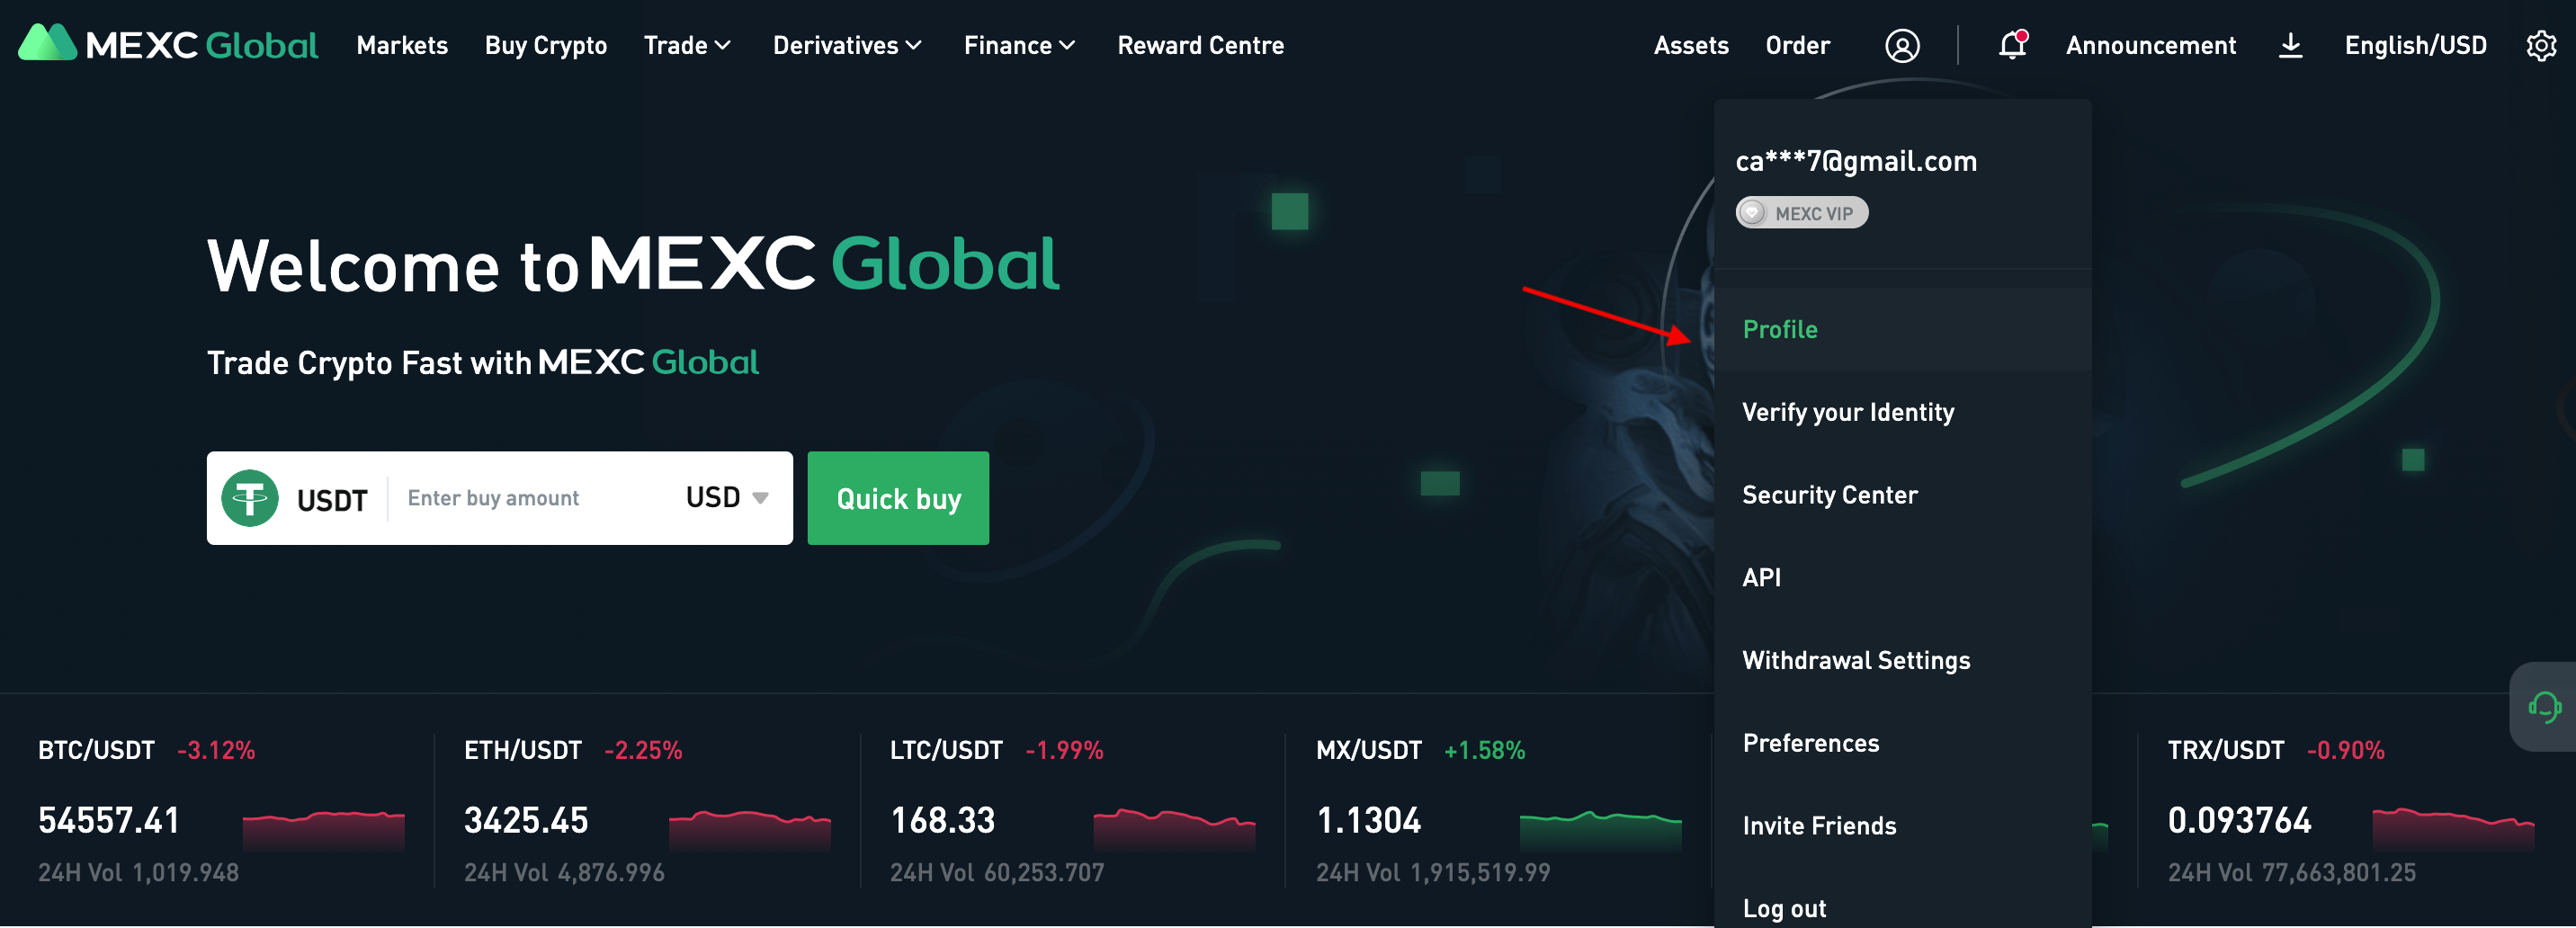The image size is (2576, 928).
Task: Expand the Finance dropdown menu
Action: point(1019,45)
